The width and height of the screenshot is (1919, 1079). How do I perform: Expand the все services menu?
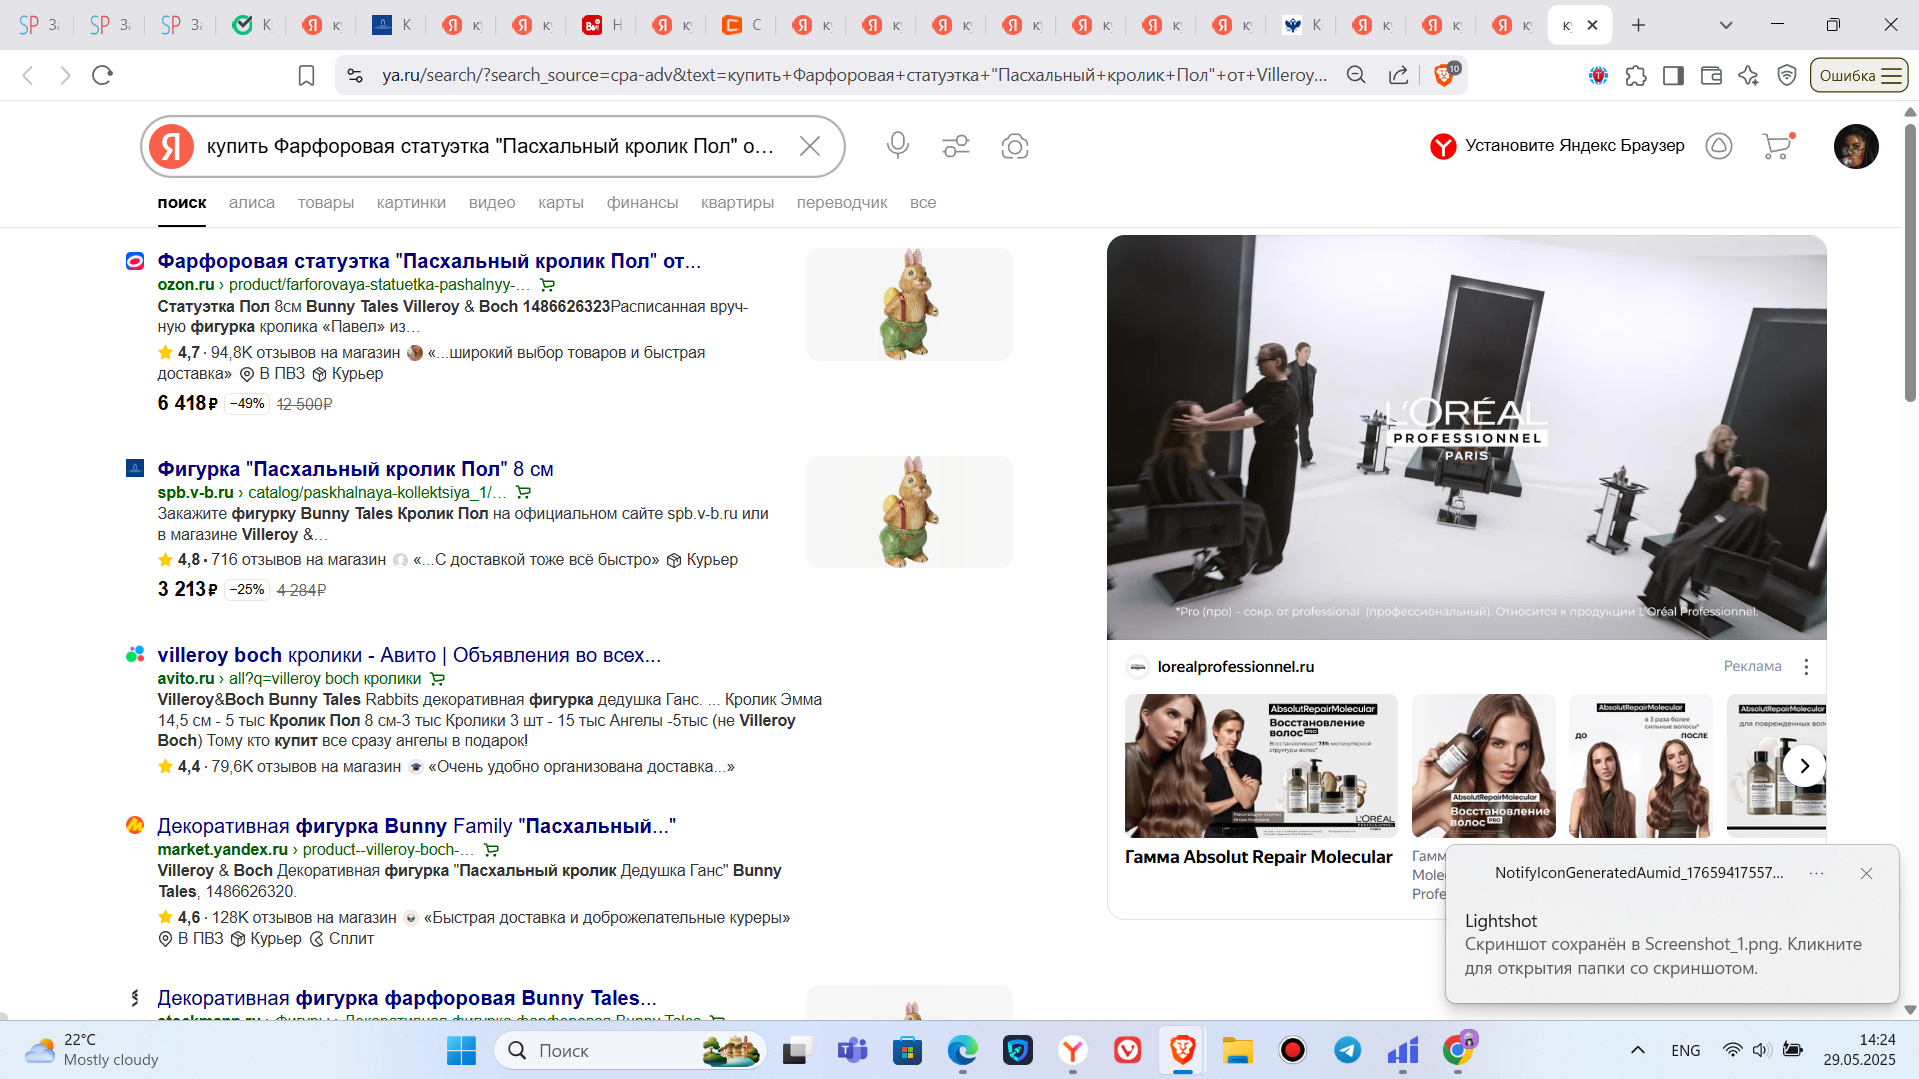click(x=923, y=203)
